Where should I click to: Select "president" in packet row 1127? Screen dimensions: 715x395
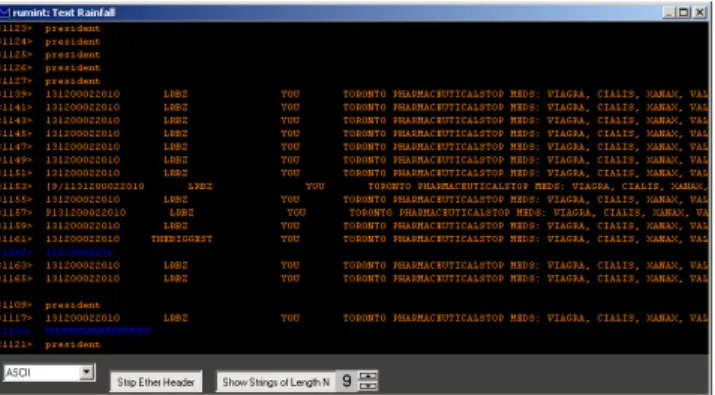click(73, 81)
